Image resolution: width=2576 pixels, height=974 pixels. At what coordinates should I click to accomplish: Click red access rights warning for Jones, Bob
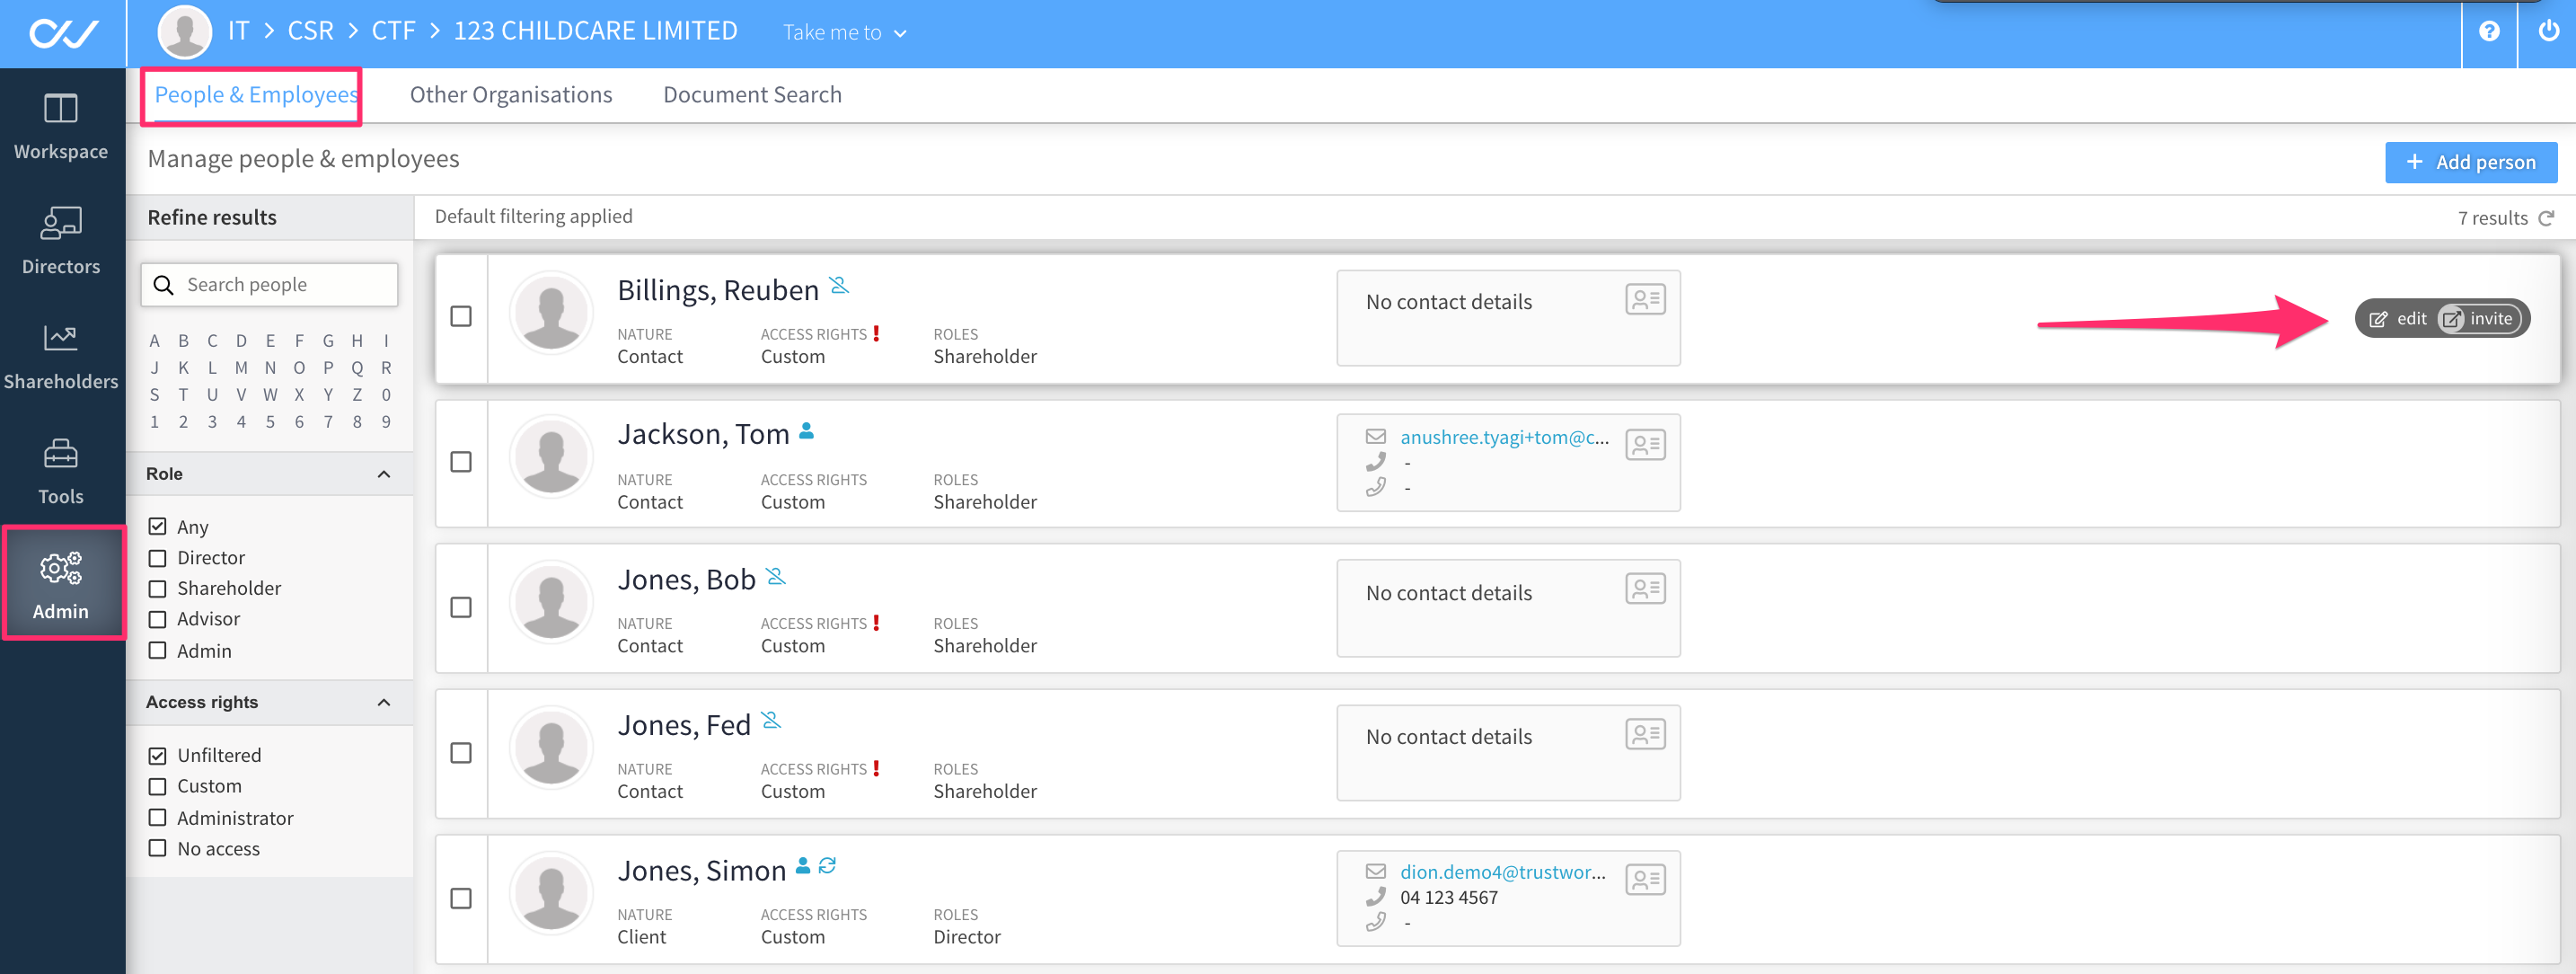876,623
